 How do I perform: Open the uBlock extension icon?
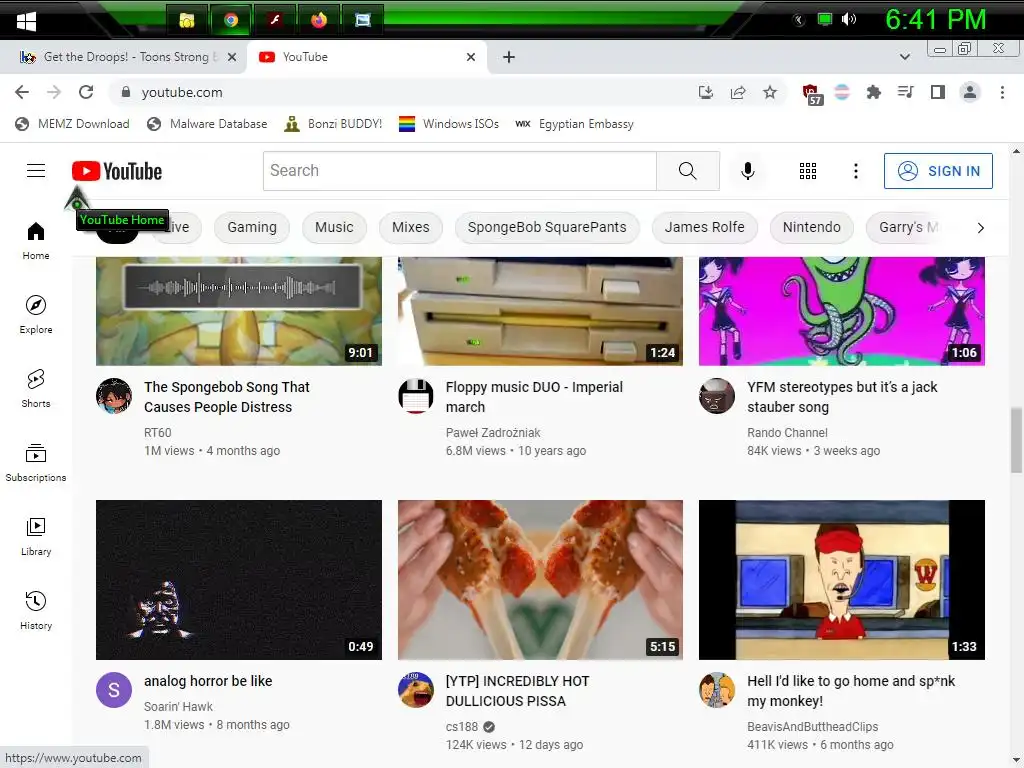click(811, 94)
